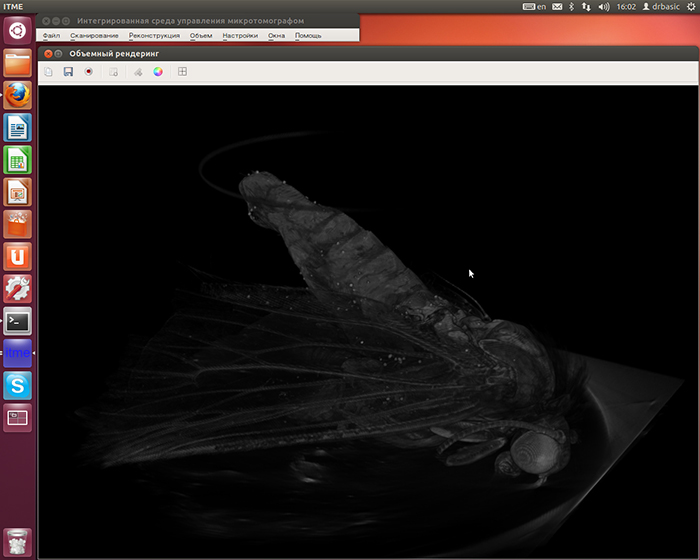Open the Файл menu
Screen dimensions: 700x560
[x=51, y=36]
